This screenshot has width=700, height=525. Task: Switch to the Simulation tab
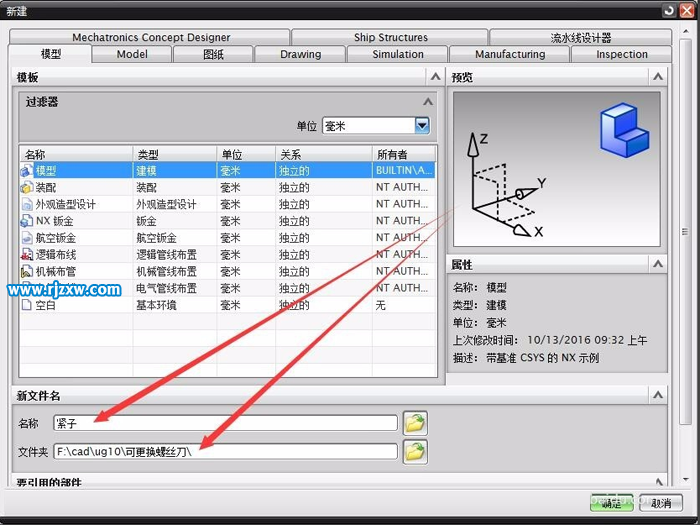pyautogui.click(x=398, y=54)
